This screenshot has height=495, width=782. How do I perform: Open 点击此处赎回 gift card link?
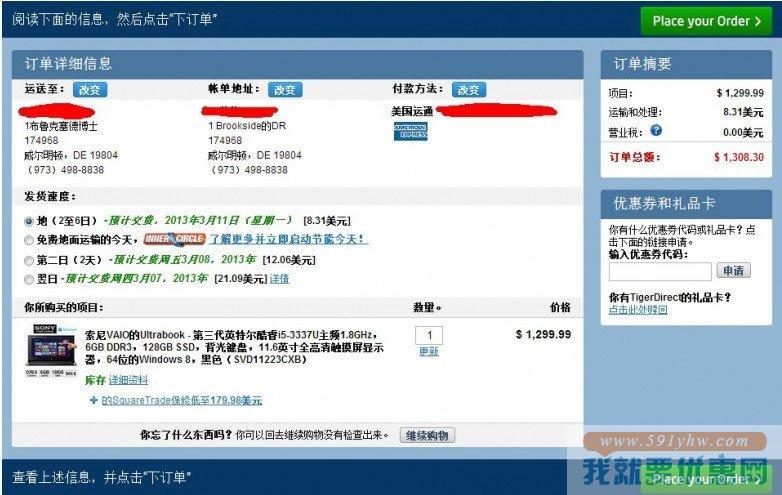click(x=638, y=310)
